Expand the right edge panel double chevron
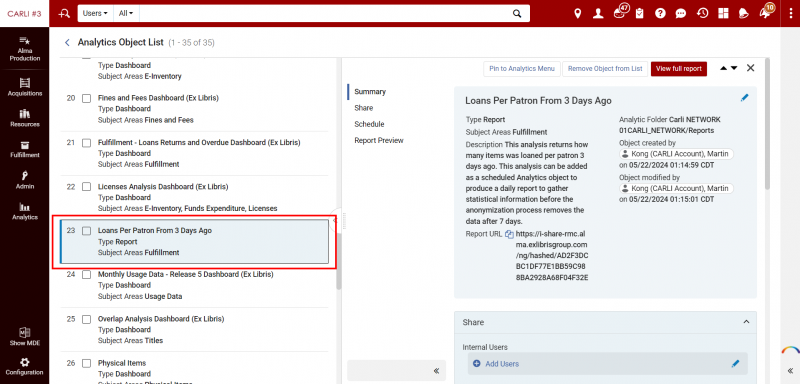 (x=790, y=371)
